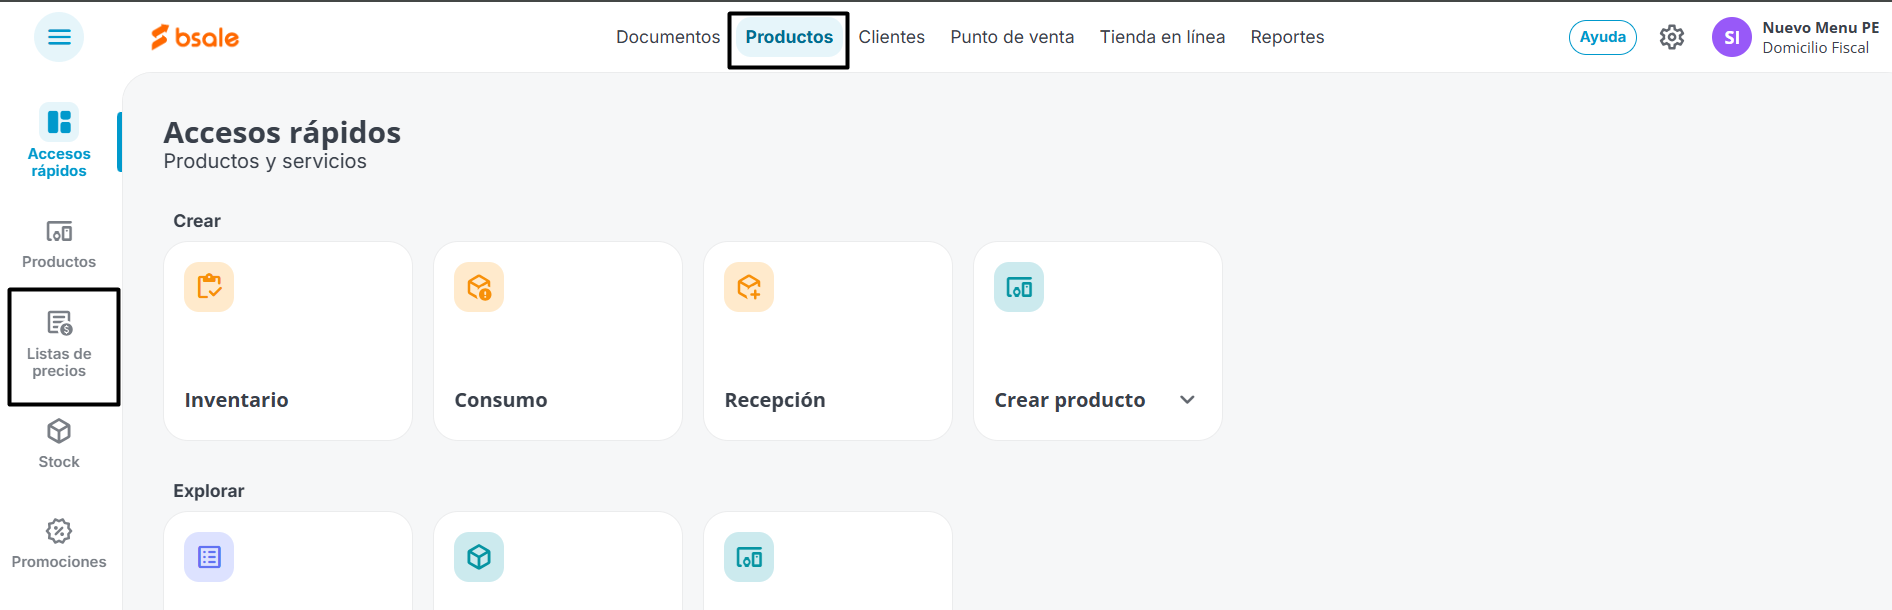Open Productos in the left sidebar

coord(59,245)
